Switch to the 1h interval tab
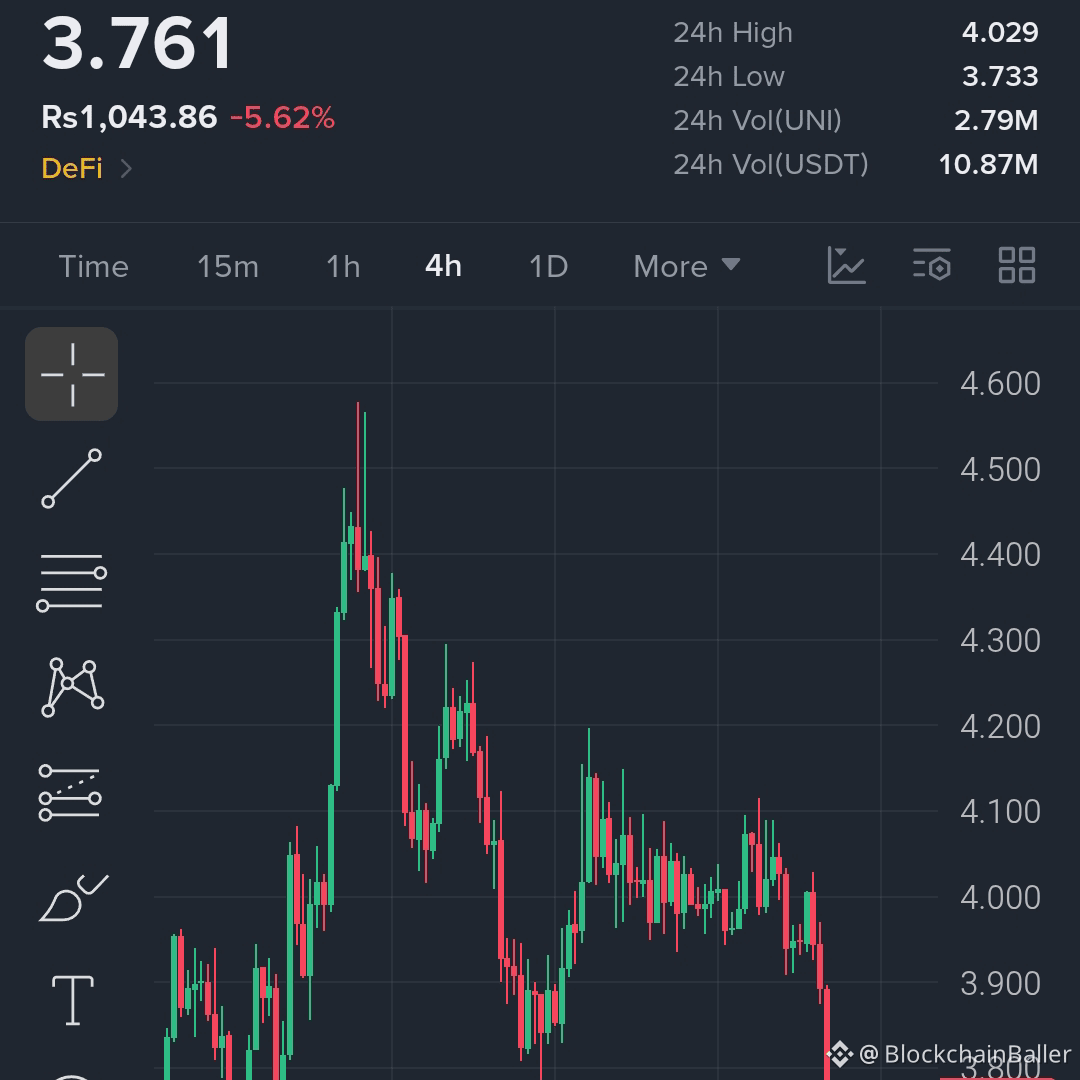 click(x=343, y=267)
